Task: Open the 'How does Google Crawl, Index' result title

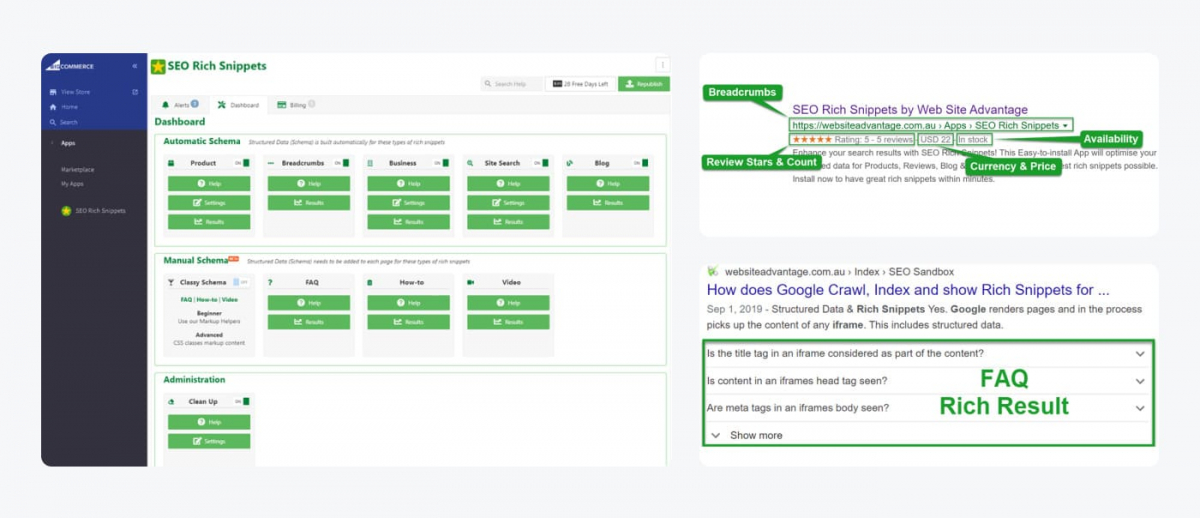Action: click(x=908, y=291)
